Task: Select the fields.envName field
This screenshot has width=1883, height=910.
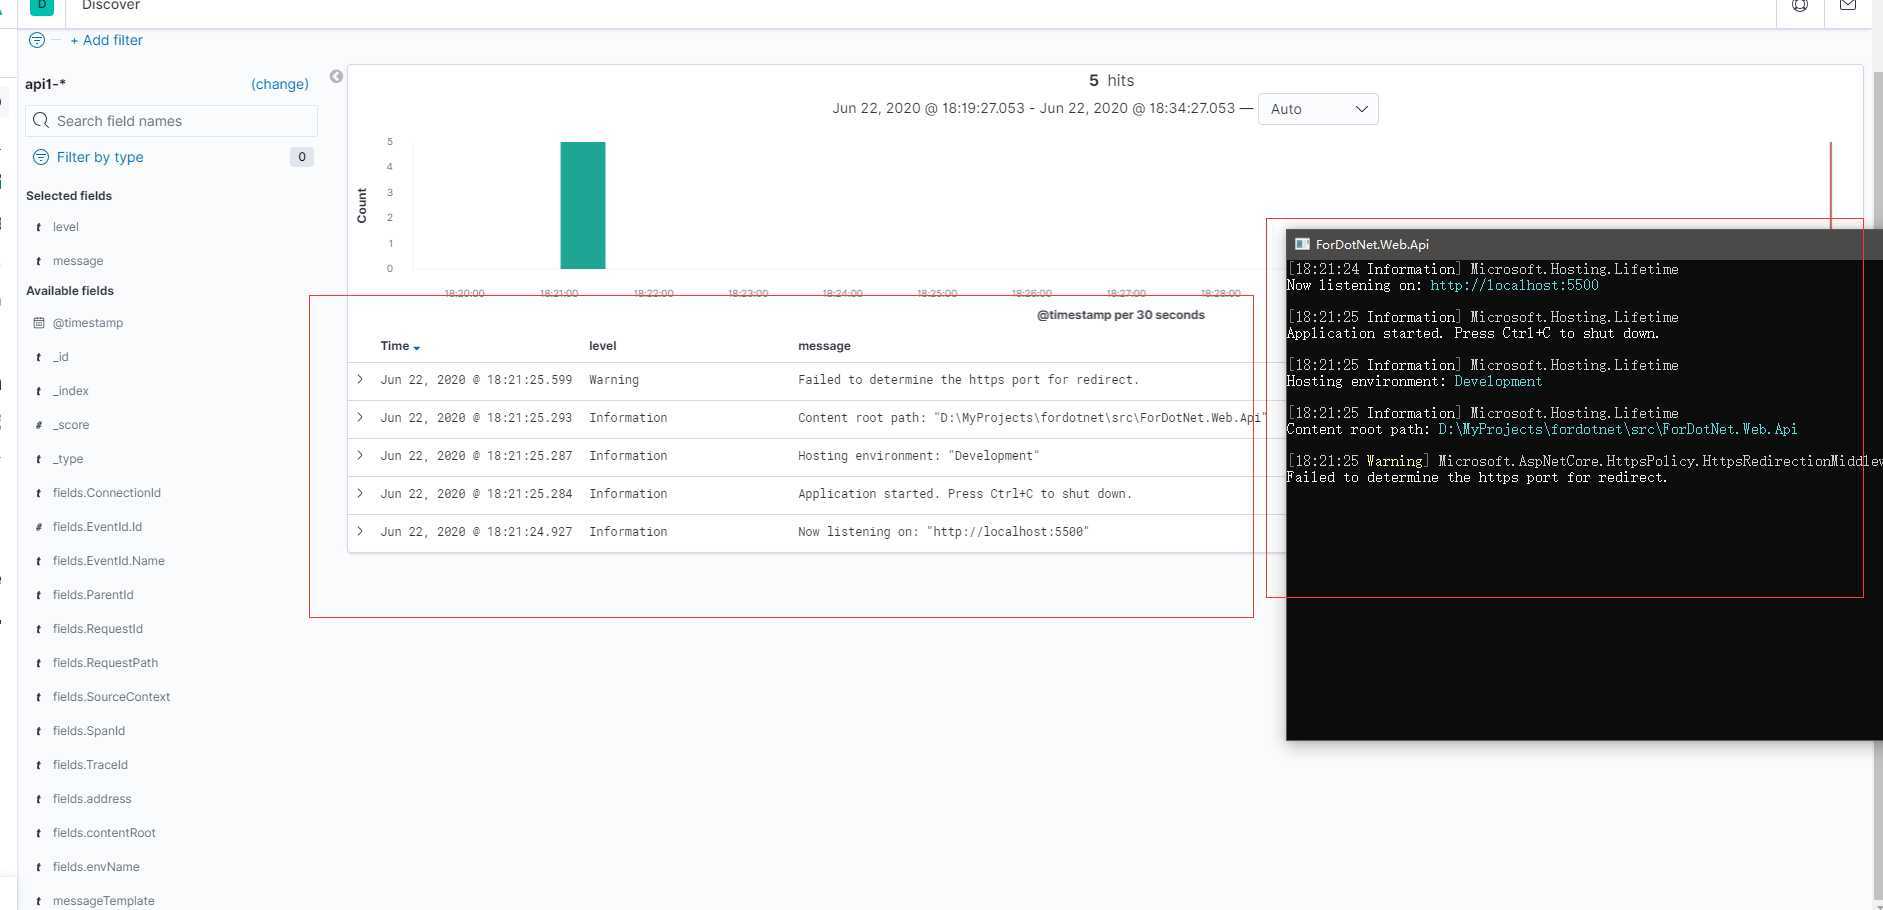Action: click(x=96, y=867)
